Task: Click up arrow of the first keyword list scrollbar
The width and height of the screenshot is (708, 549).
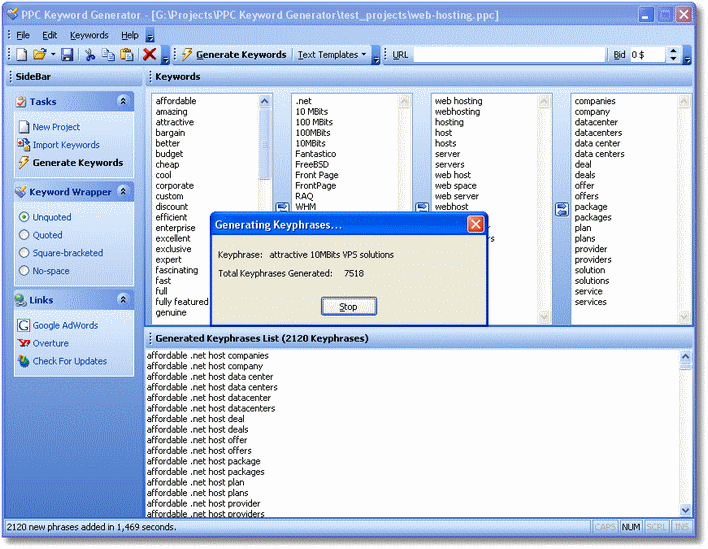Action: pyautogui.click(x=265, y=102)
